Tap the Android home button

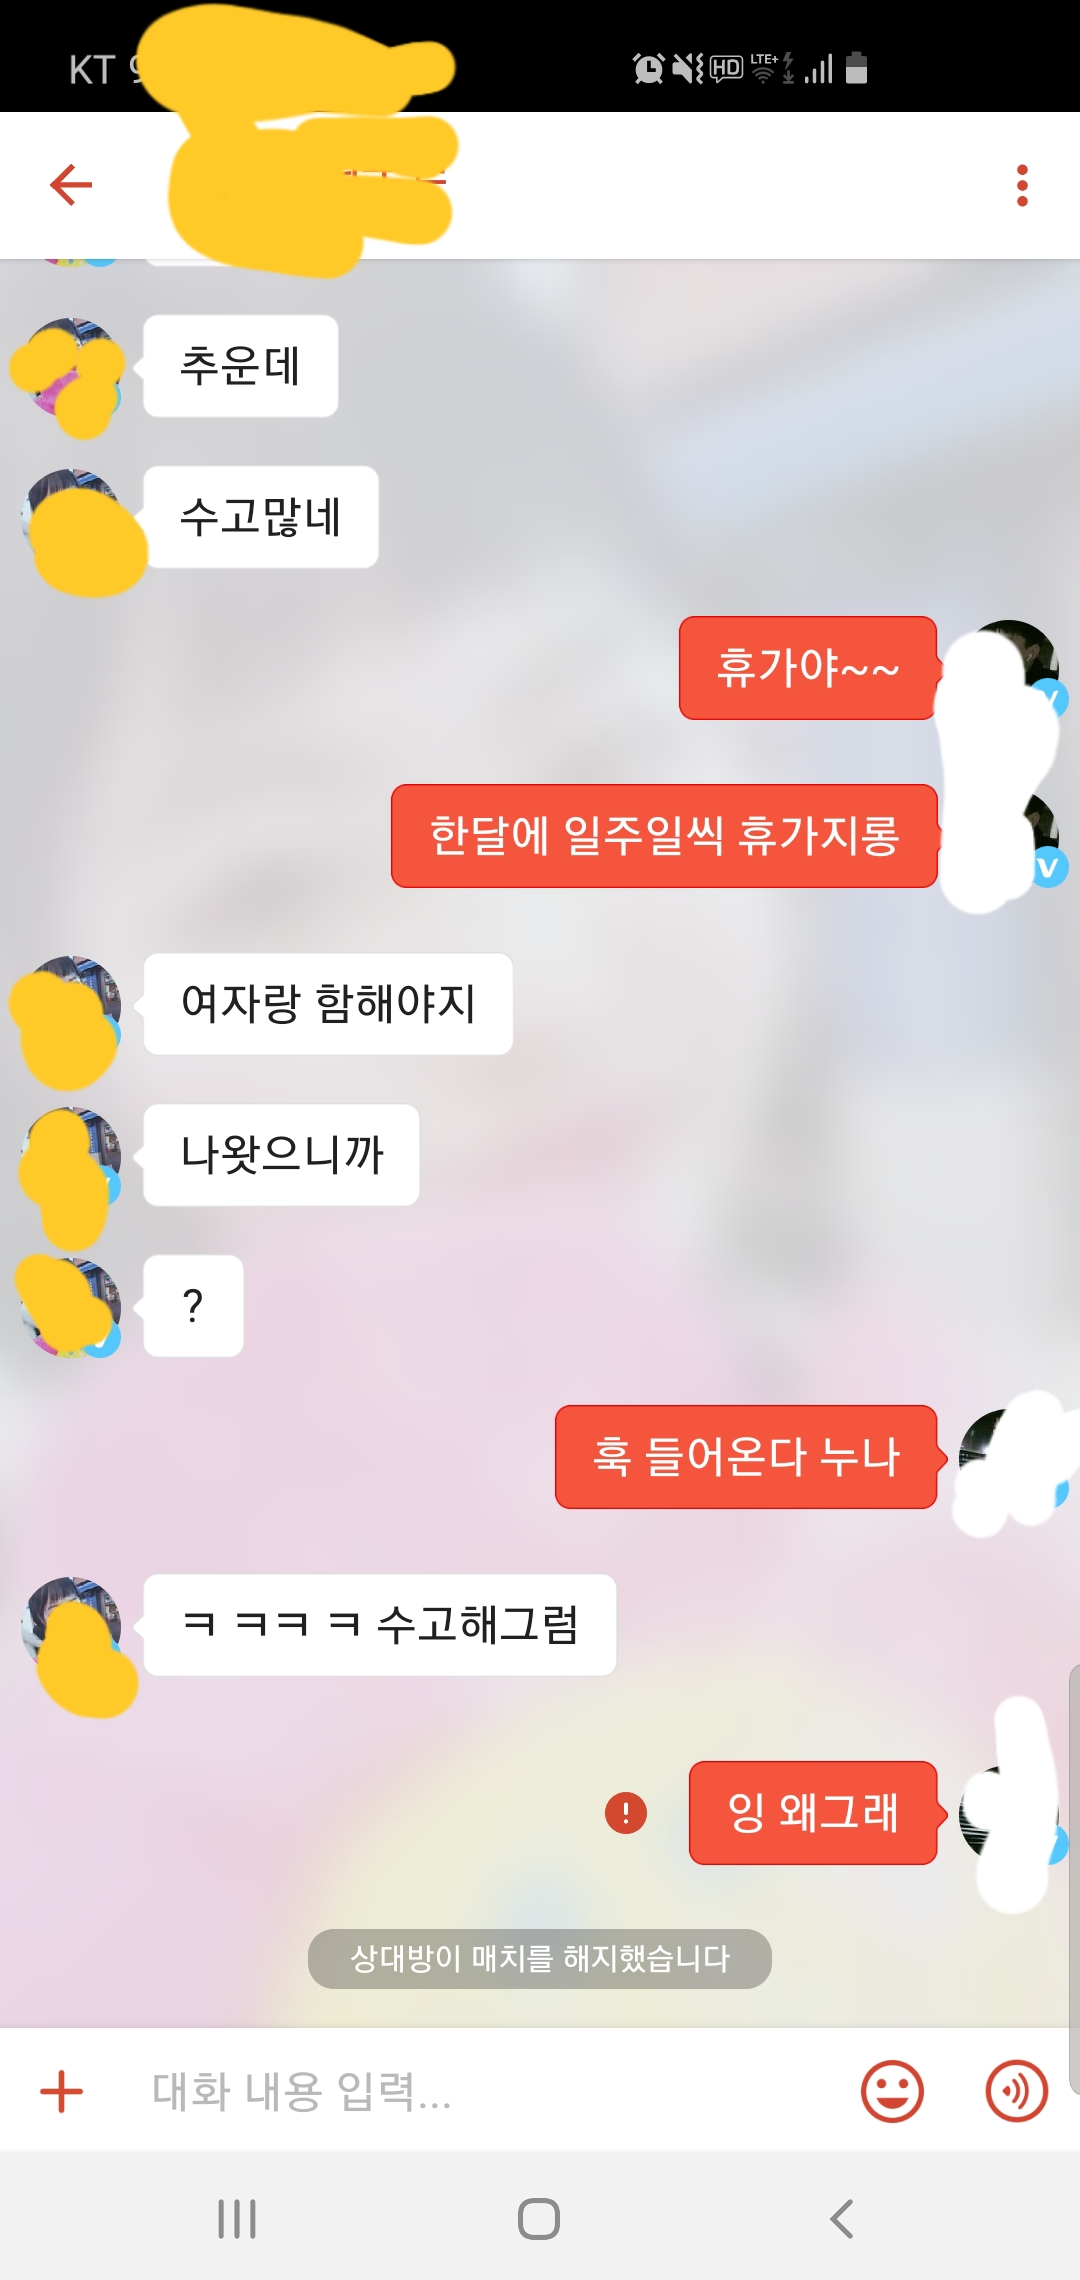(539, 2219)
